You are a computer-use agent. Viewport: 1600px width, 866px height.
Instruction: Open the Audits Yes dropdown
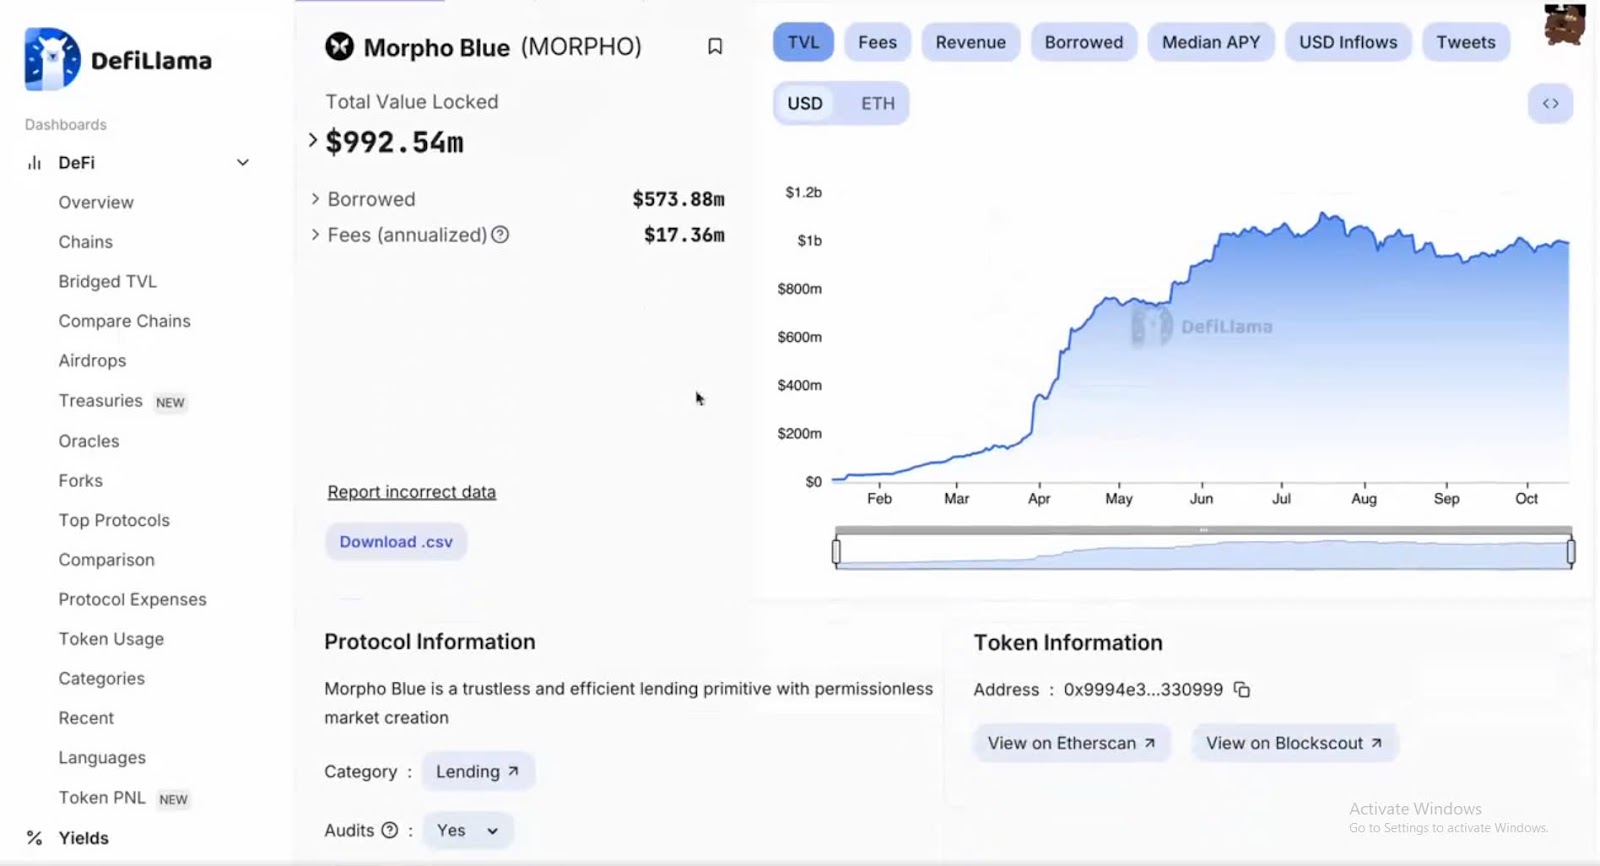[468, 830]
